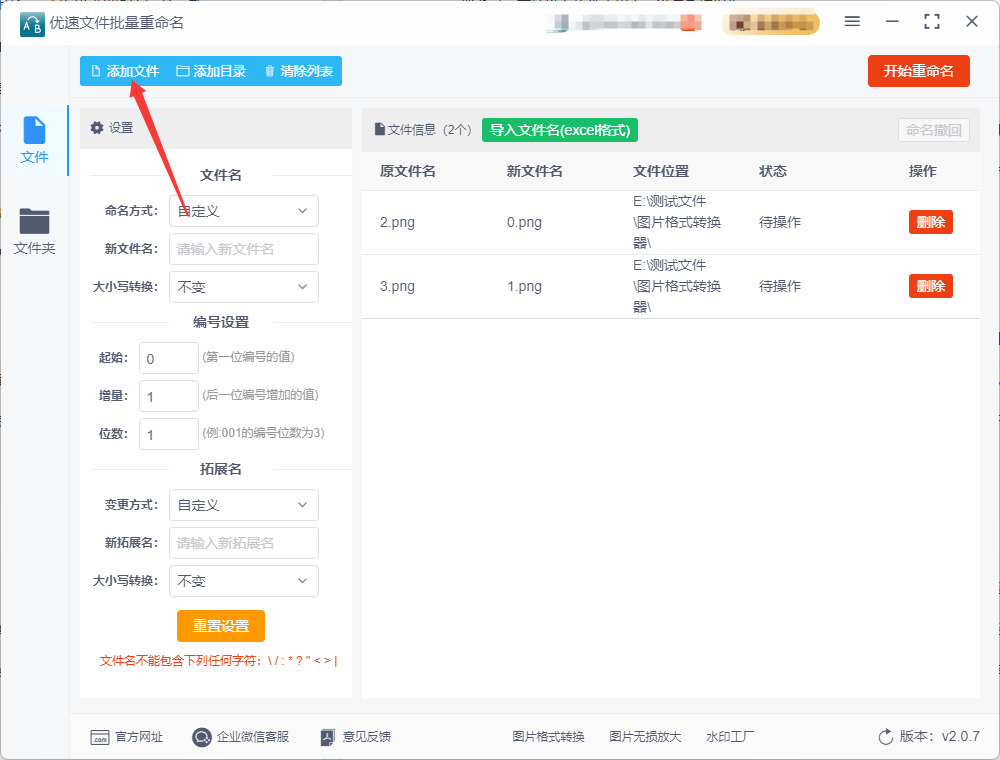Expand the extension 变更方式 dropdown
1000x760 pixels.
tap(244, 505)
